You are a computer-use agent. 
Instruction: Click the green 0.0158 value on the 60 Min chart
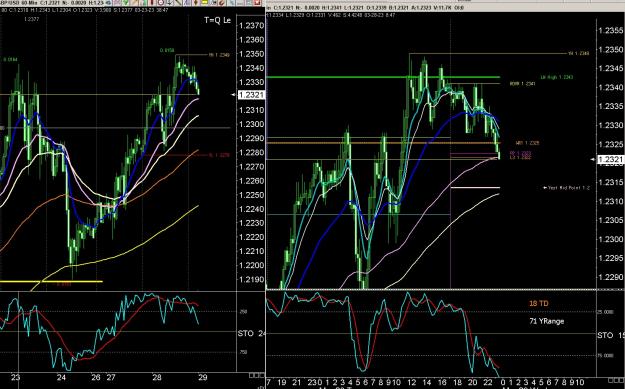167,51
